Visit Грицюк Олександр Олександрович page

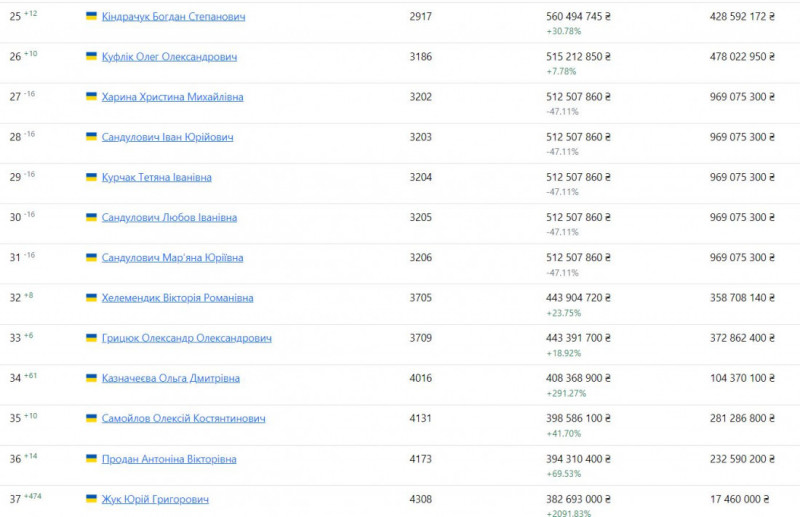click(186, 338)
